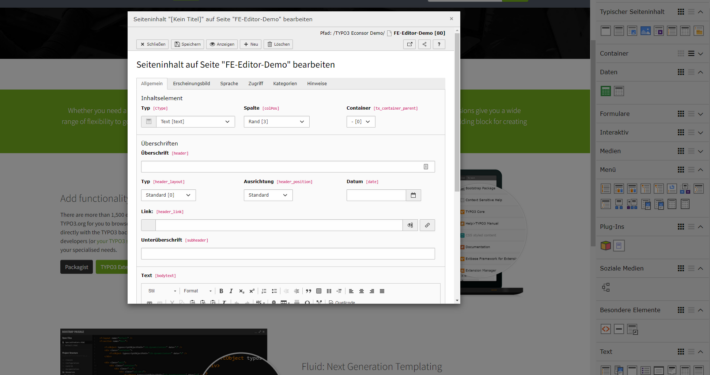Insert a numbered list in the editor
This screenshot has width=710, height=375.
[x=264, y=291]
